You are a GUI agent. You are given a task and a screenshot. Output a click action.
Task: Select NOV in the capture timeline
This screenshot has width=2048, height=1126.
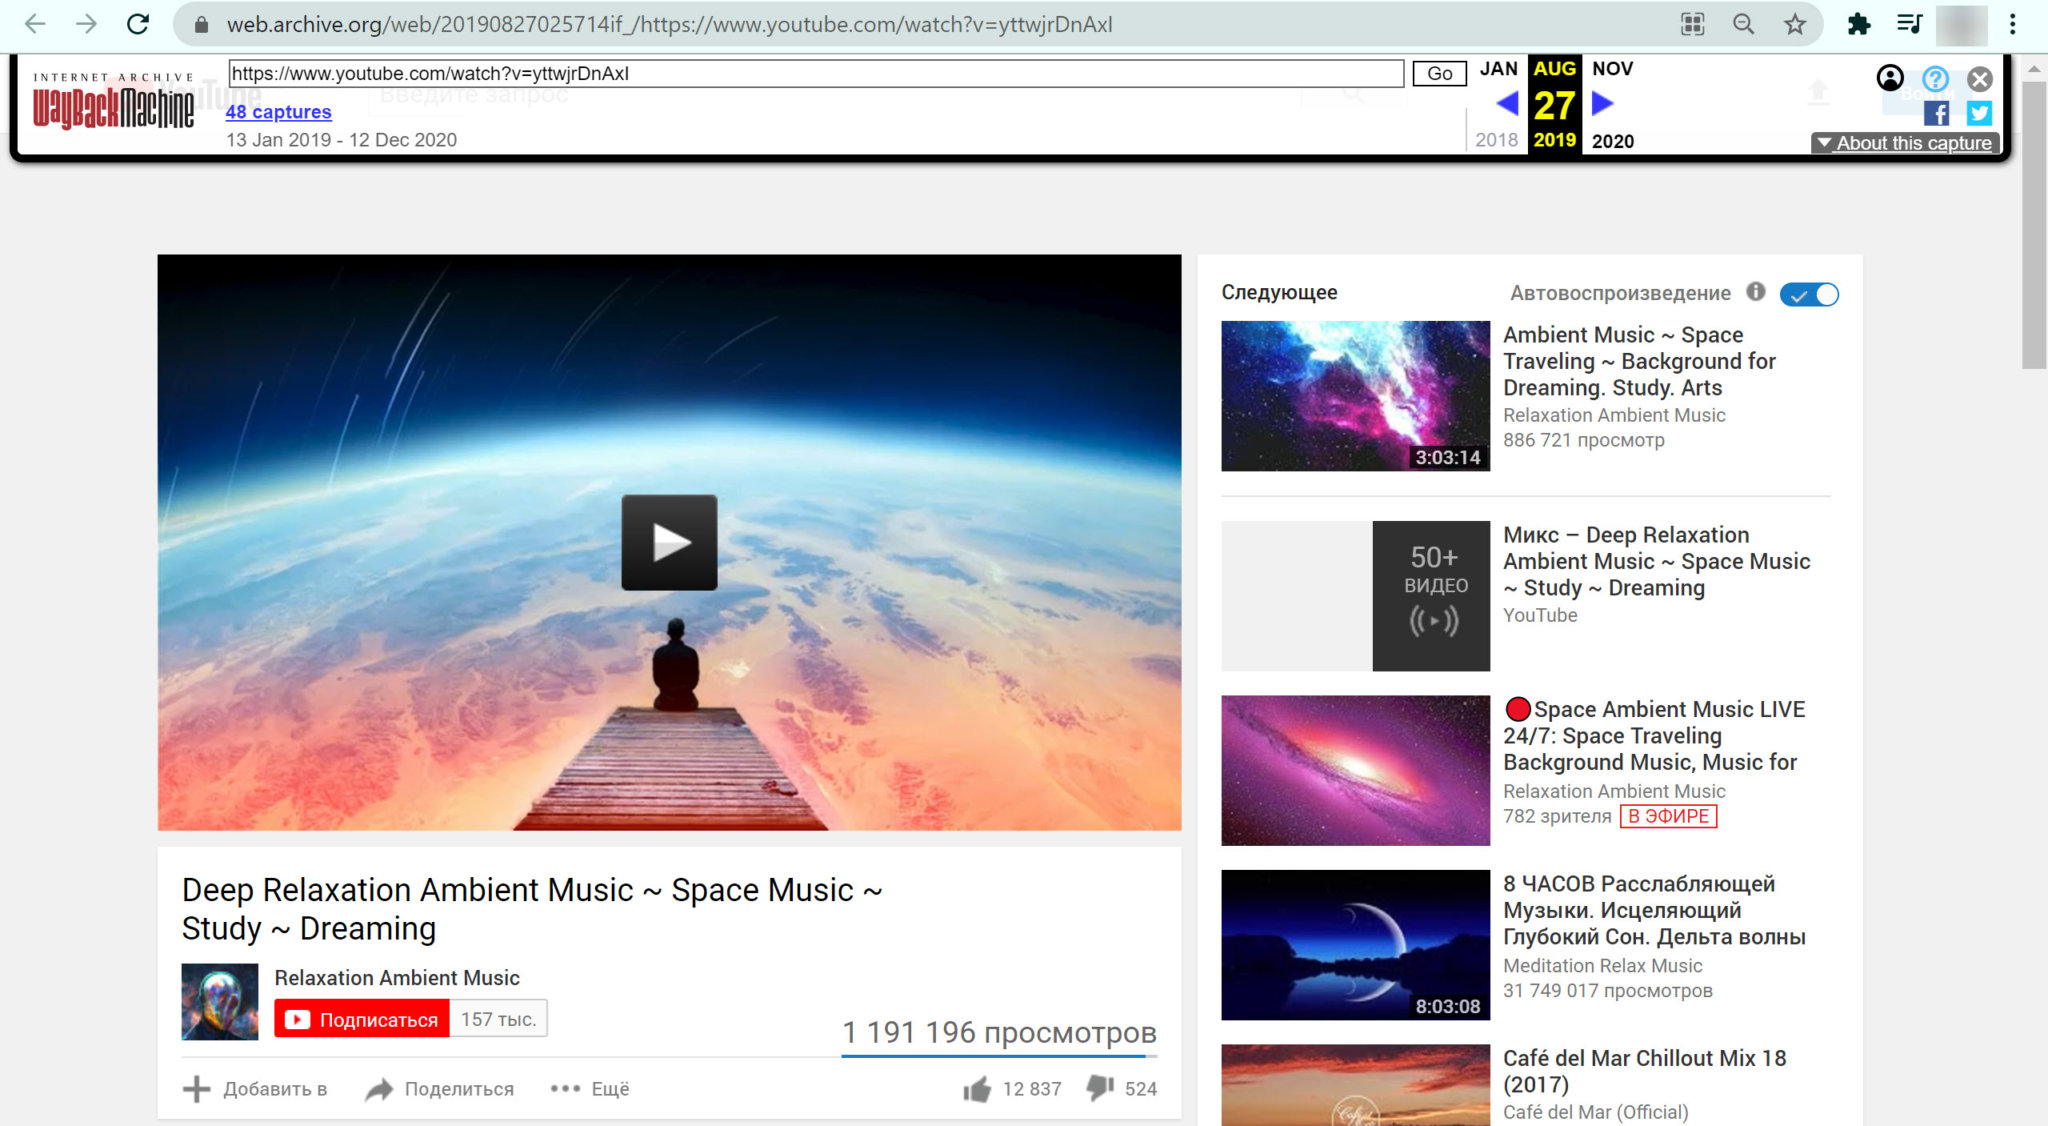coord(1613,69)
